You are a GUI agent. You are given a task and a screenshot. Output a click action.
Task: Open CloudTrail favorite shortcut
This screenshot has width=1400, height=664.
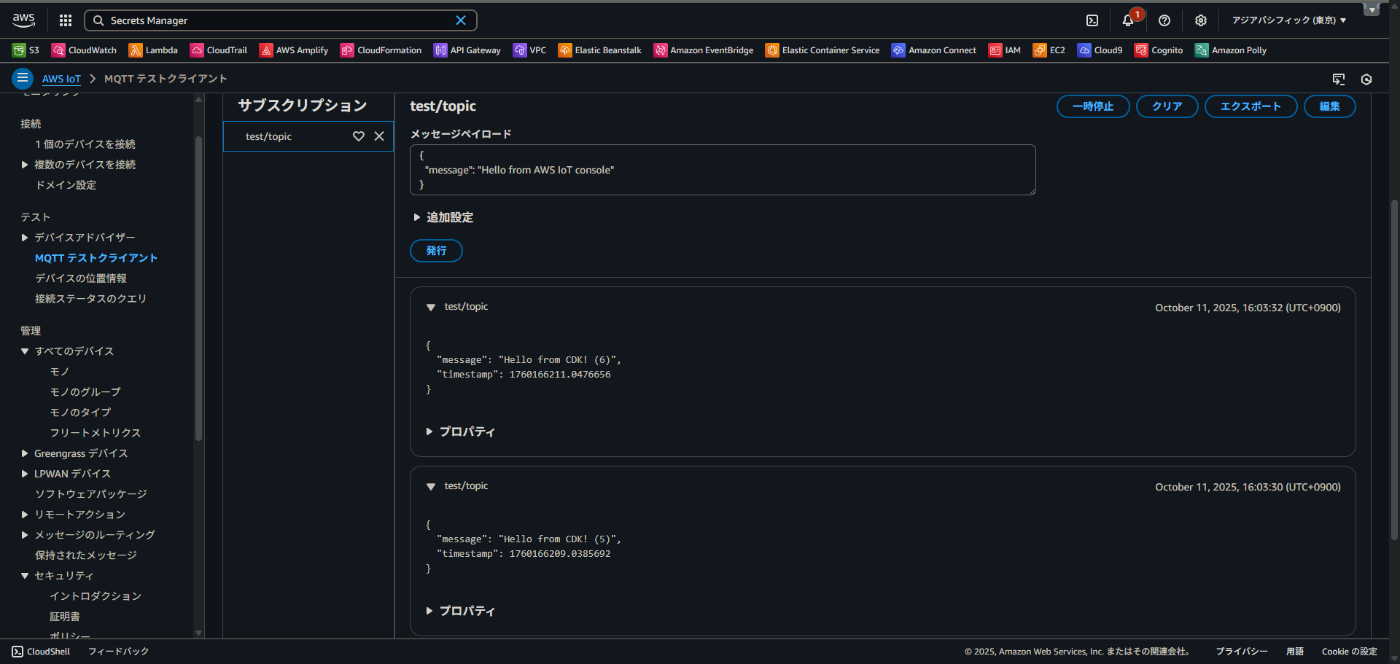pos(218,50)
